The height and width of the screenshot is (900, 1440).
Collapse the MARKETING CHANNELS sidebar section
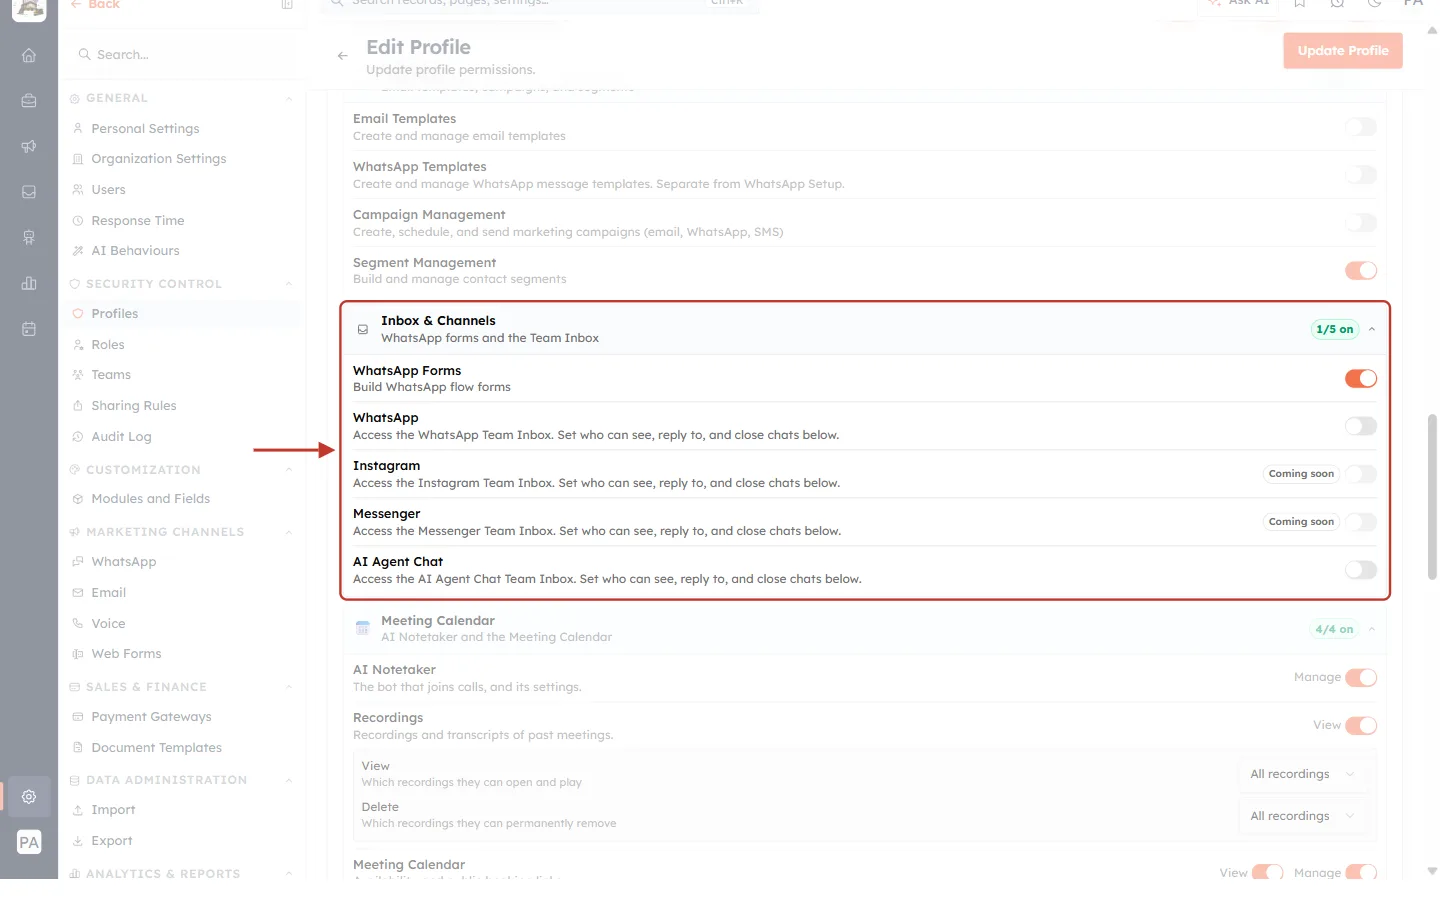coord(289,532)
